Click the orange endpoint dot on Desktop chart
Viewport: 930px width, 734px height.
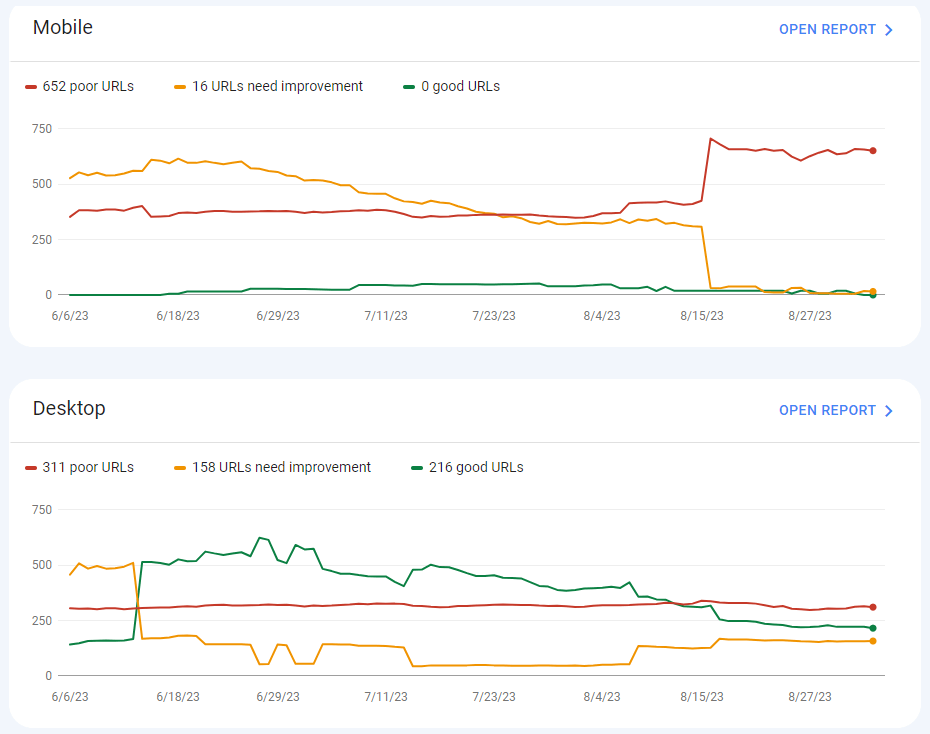(874, 642)
